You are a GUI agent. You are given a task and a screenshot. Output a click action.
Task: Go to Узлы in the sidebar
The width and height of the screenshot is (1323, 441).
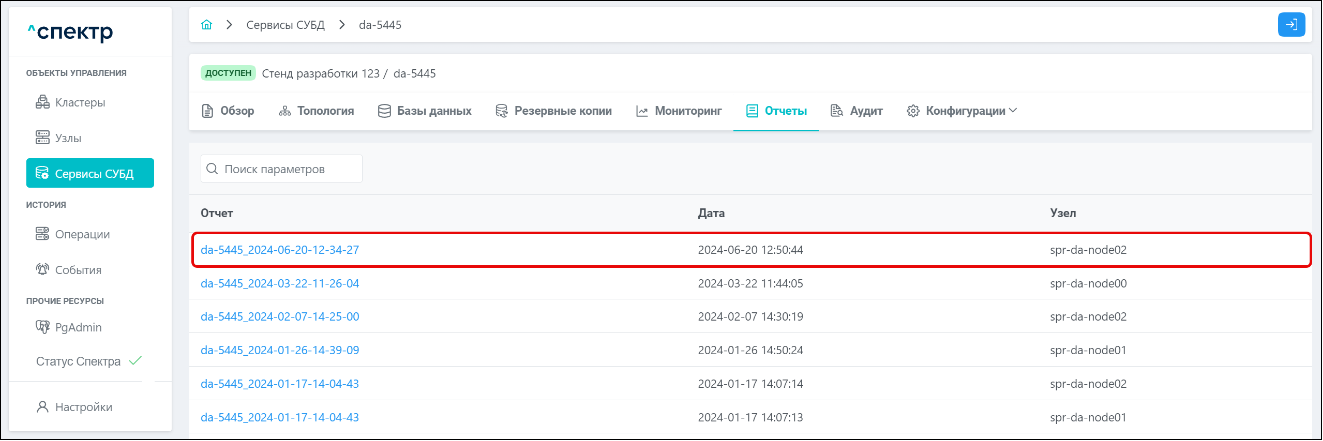pyautogui.click(x=68, y=137)
